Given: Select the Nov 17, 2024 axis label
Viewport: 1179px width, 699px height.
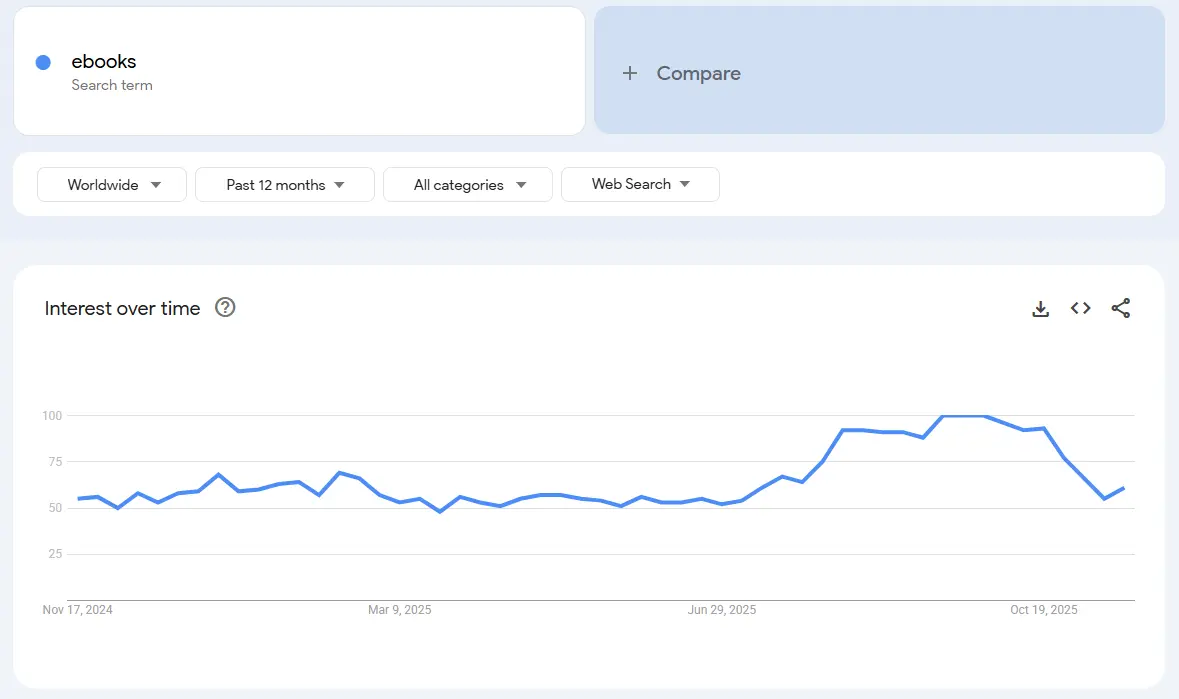Looking at the screenshot, I should (78, 610).
